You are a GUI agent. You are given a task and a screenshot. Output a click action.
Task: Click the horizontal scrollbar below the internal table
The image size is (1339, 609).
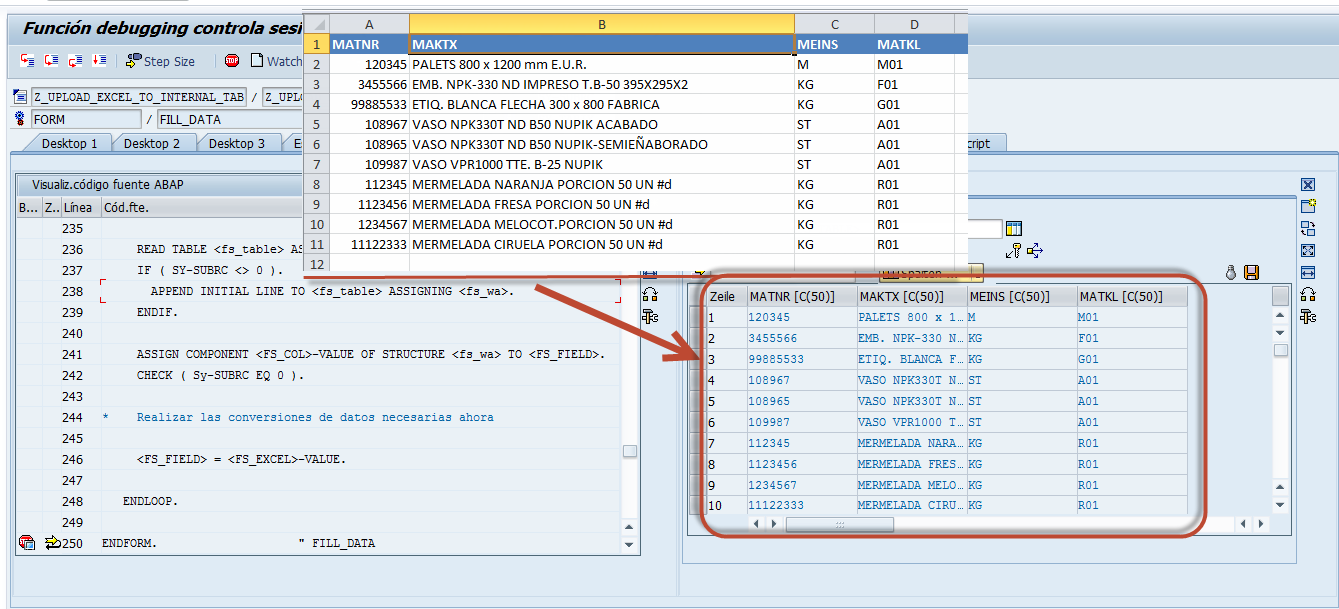click(840, 523)
